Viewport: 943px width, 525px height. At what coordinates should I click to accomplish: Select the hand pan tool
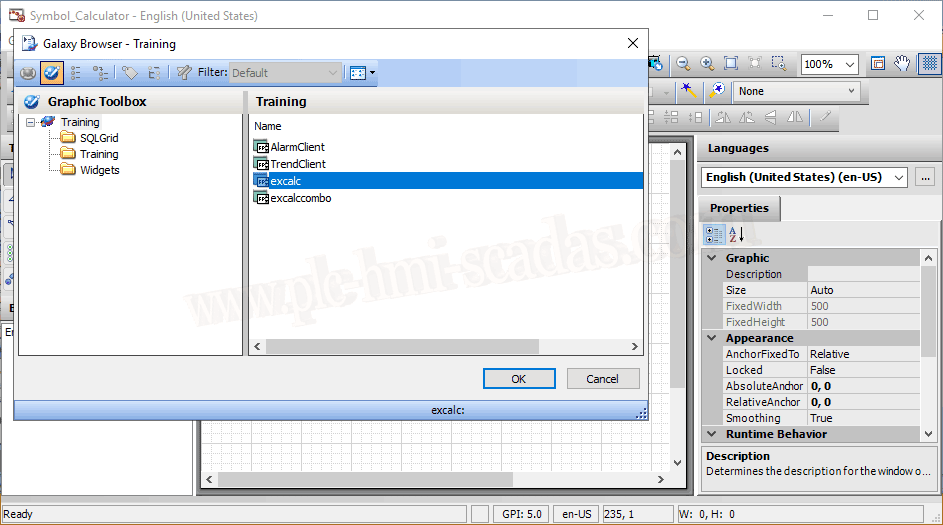pos(902,64)
